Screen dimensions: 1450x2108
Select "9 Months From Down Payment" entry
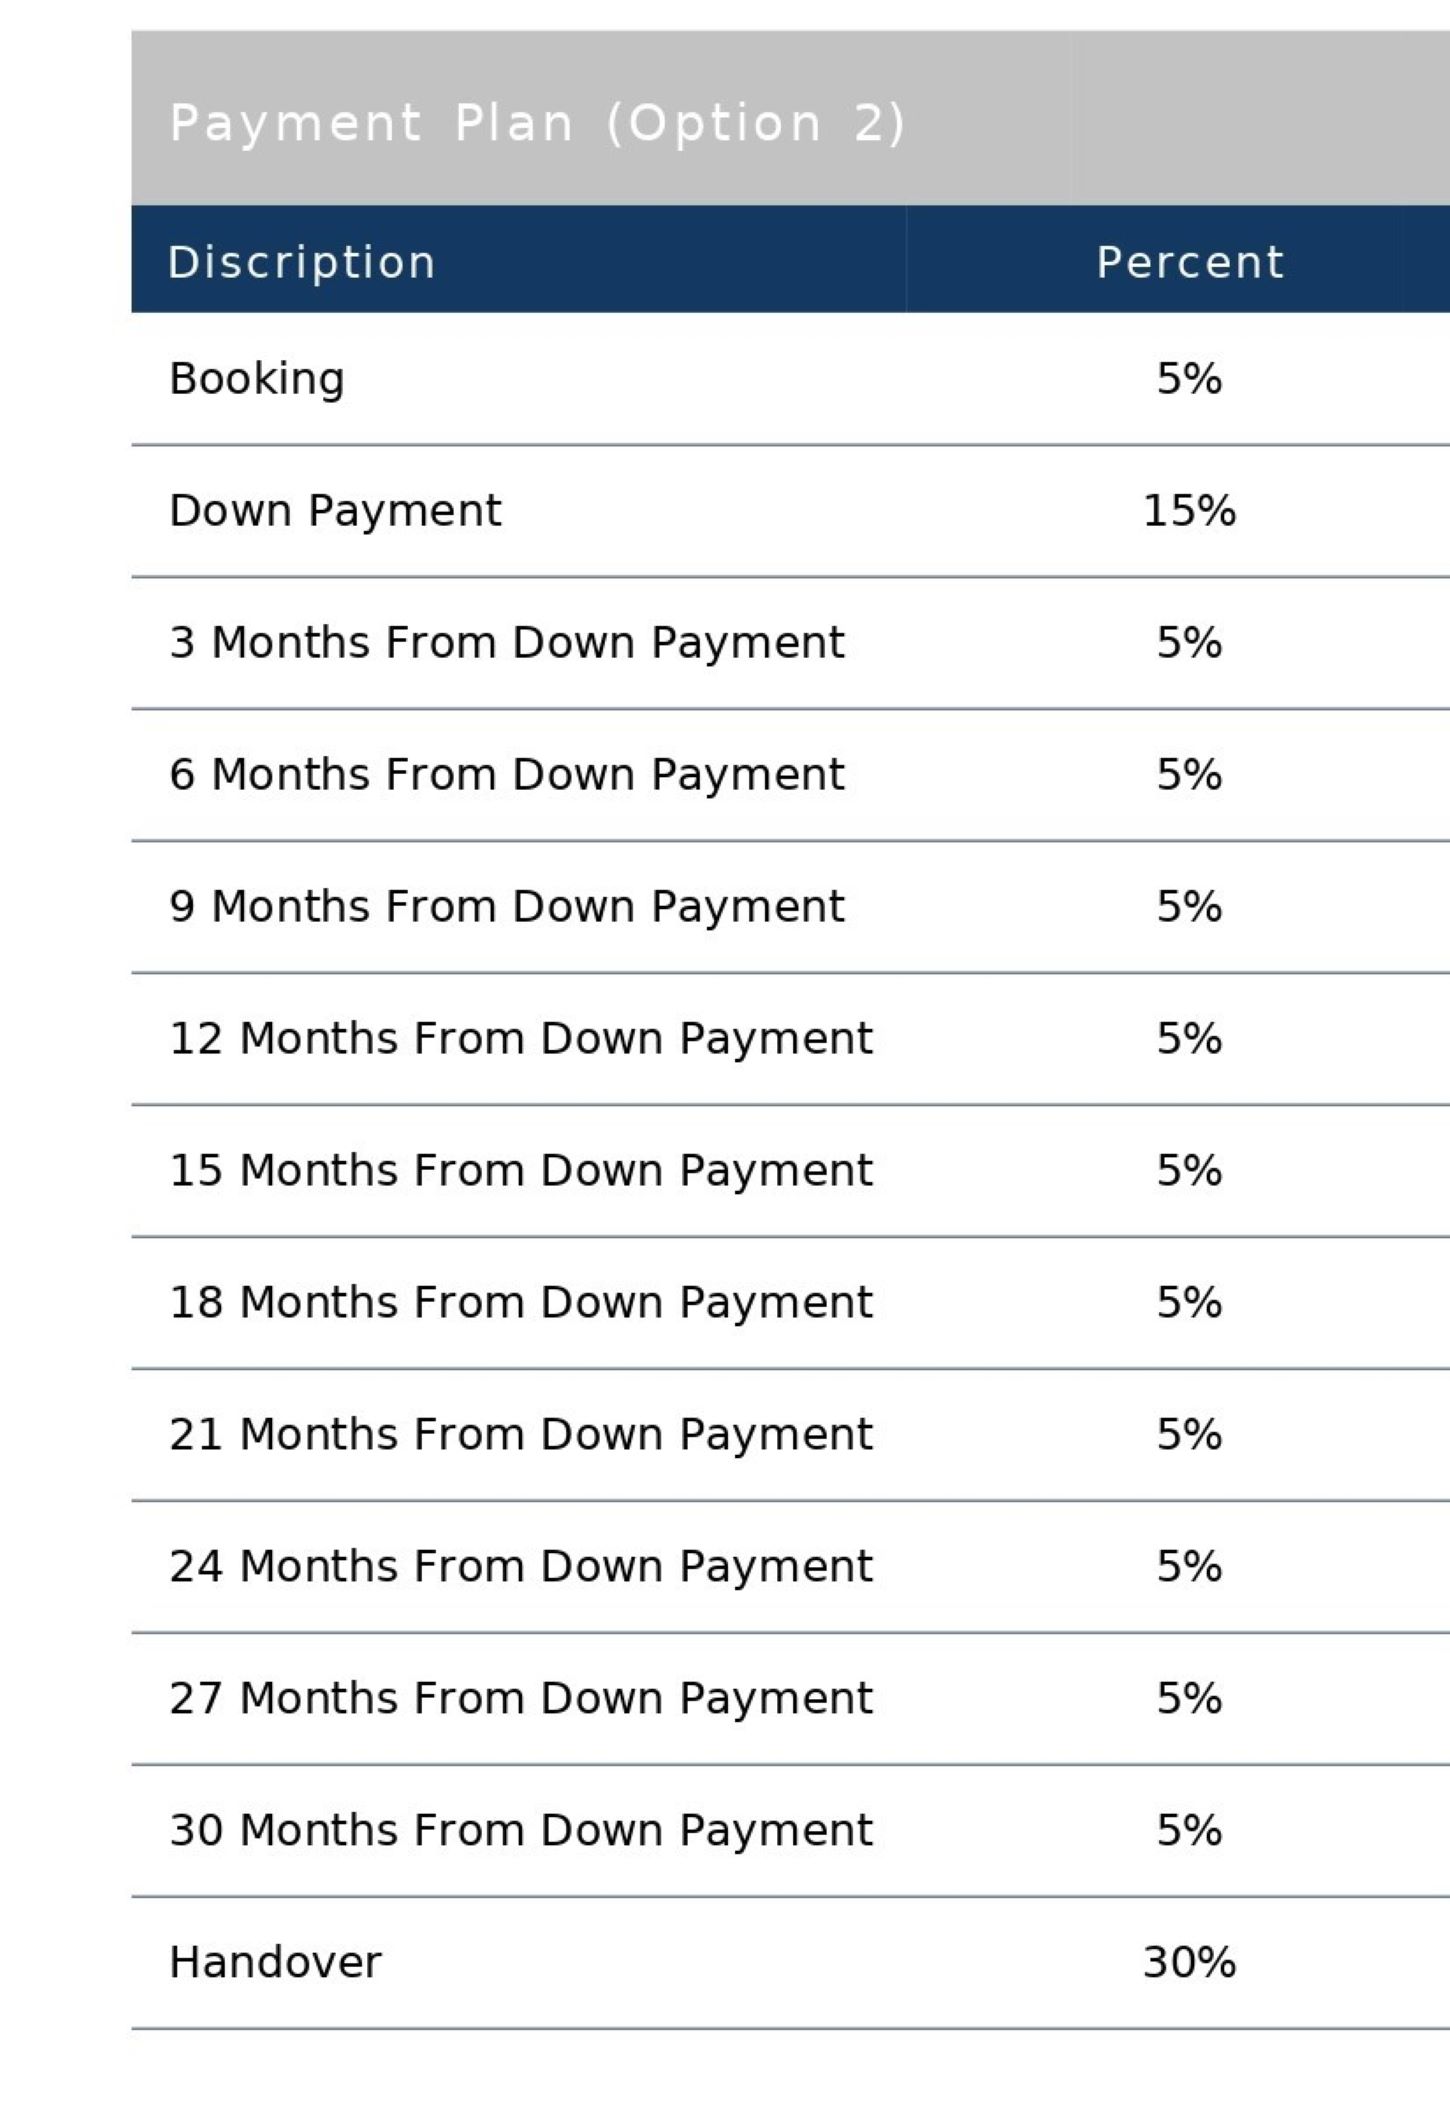(507, 907)
